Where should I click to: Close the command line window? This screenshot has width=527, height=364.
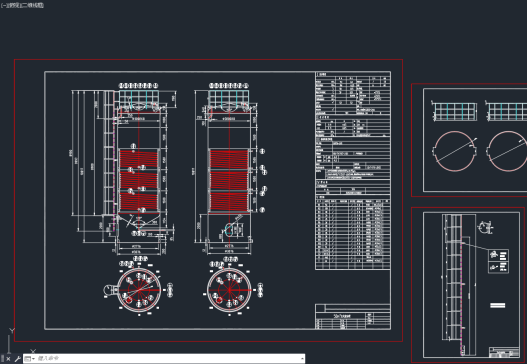pyautogui.click(x=8, y=359)
